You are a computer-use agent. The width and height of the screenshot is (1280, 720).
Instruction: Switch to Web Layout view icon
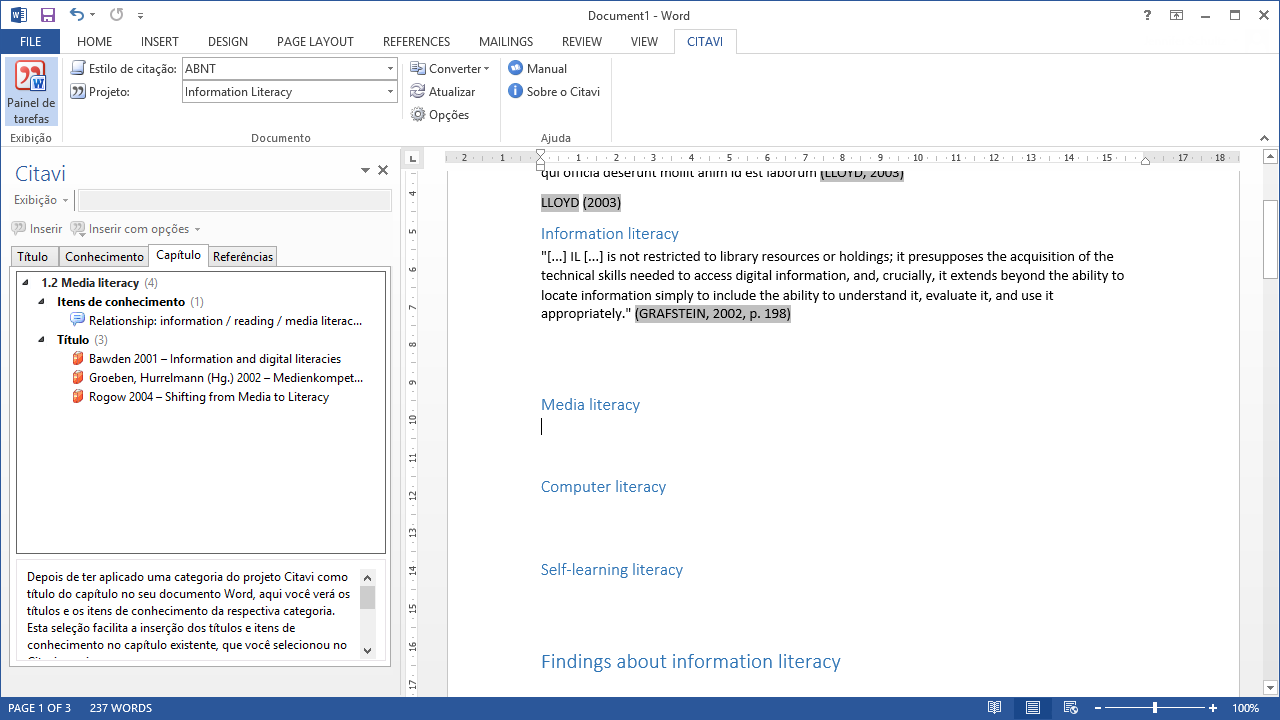[x=1070, y=708]
